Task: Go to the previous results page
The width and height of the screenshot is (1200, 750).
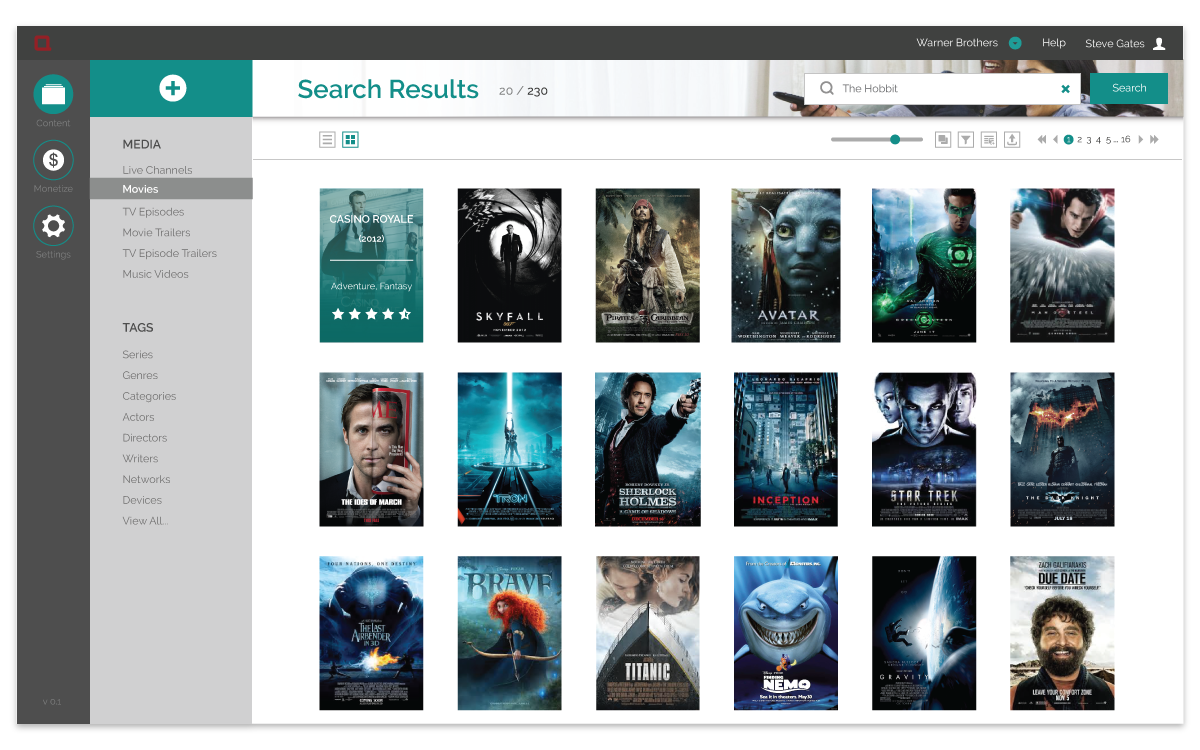Action: coord(1055,140)
